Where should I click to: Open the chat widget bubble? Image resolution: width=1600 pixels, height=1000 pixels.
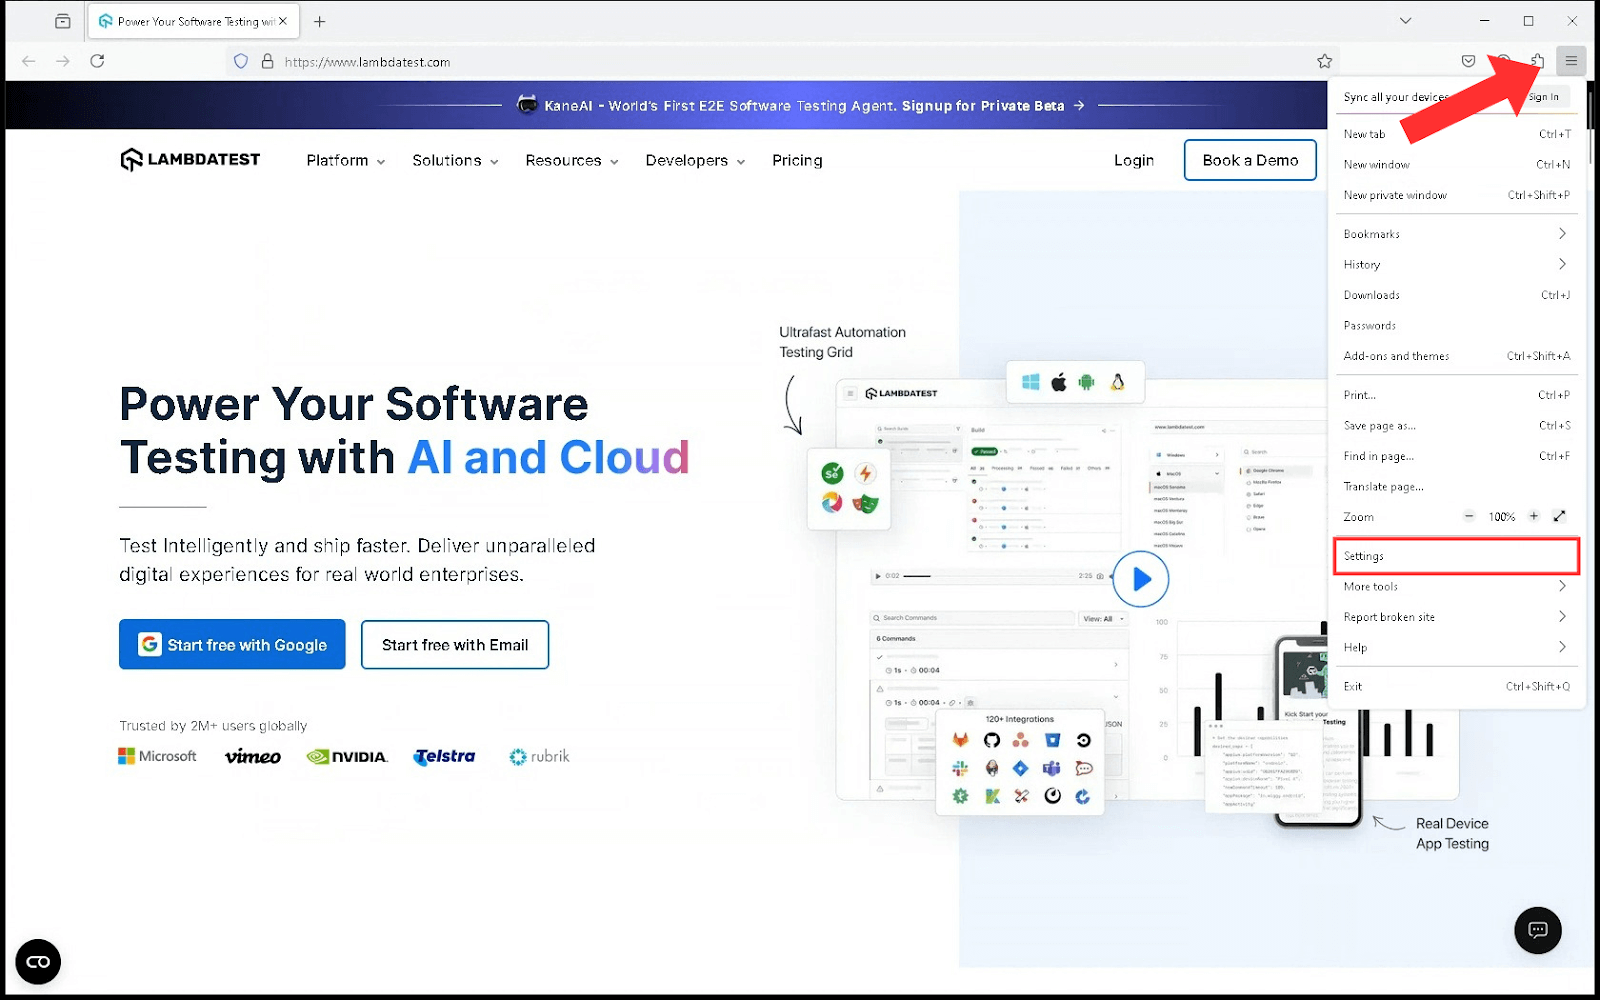1538,930
